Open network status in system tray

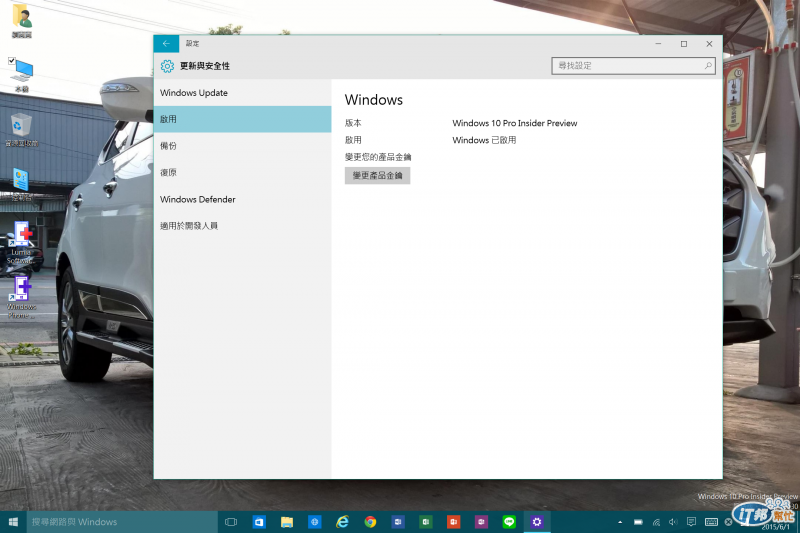[656, 522]
